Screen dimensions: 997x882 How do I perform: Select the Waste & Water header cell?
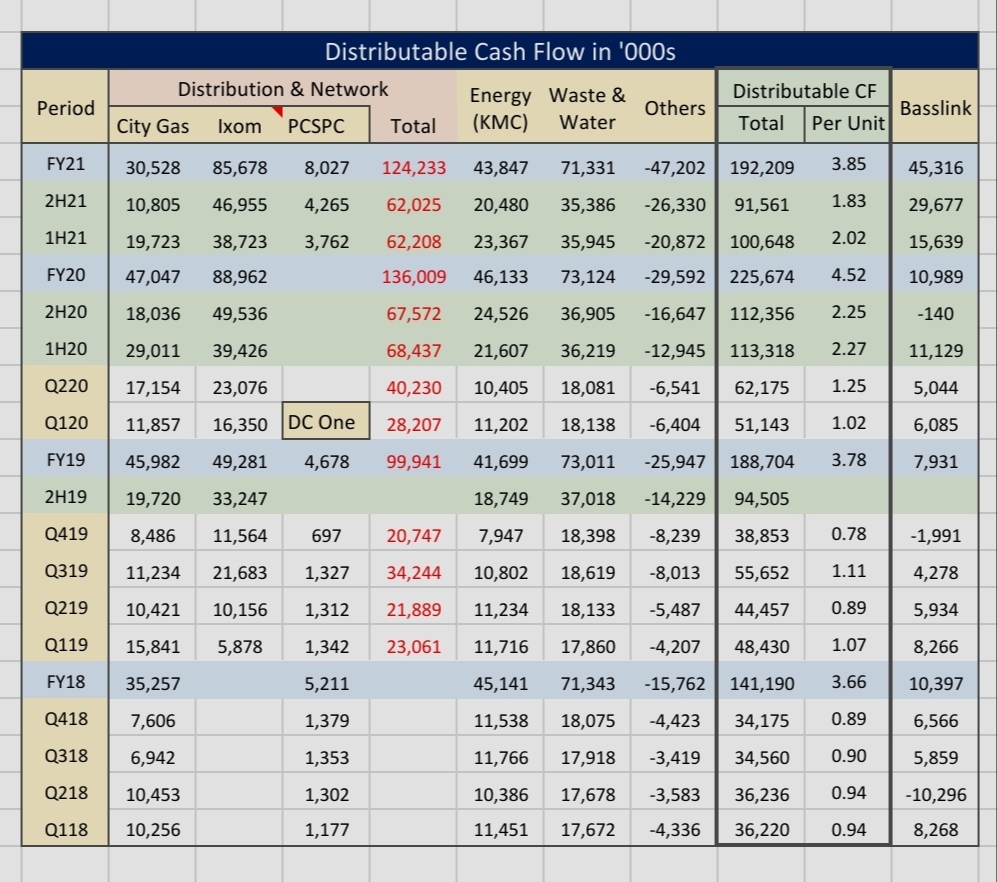587,109
